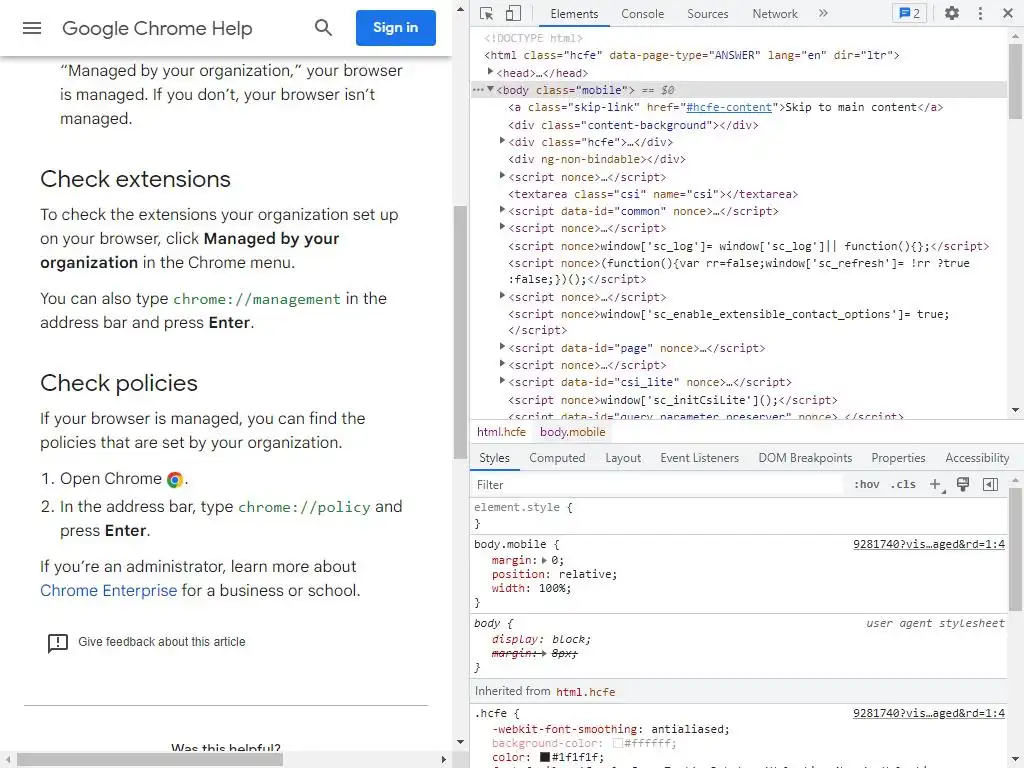Open the Event Listeners pane tab
Image resolution: width=1024 pixels, height=768 pixels.
699,458
